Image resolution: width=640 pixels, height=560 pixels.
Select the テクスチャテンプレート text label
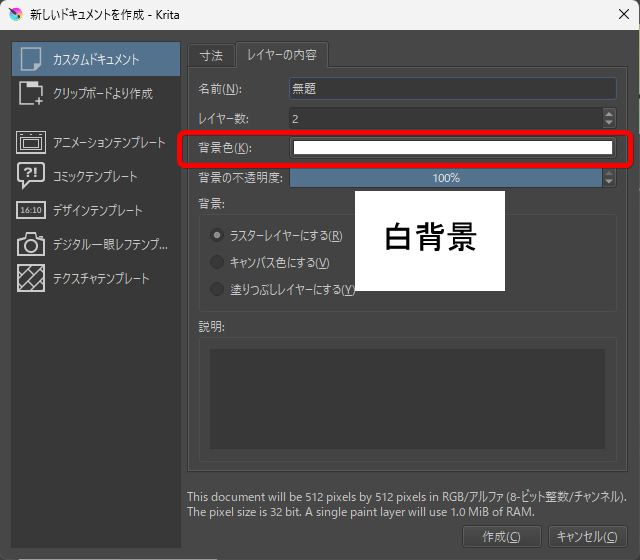(x=101, y=278)
